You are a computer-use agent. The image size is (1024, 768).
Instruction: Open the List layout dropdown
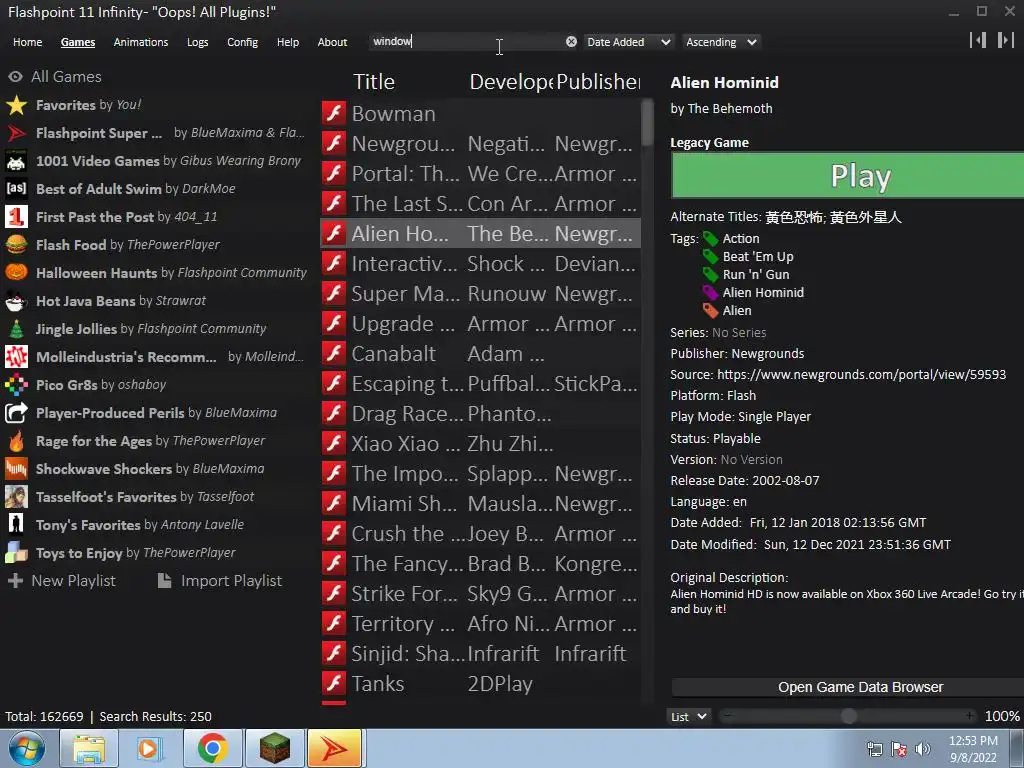pos(689,716)
